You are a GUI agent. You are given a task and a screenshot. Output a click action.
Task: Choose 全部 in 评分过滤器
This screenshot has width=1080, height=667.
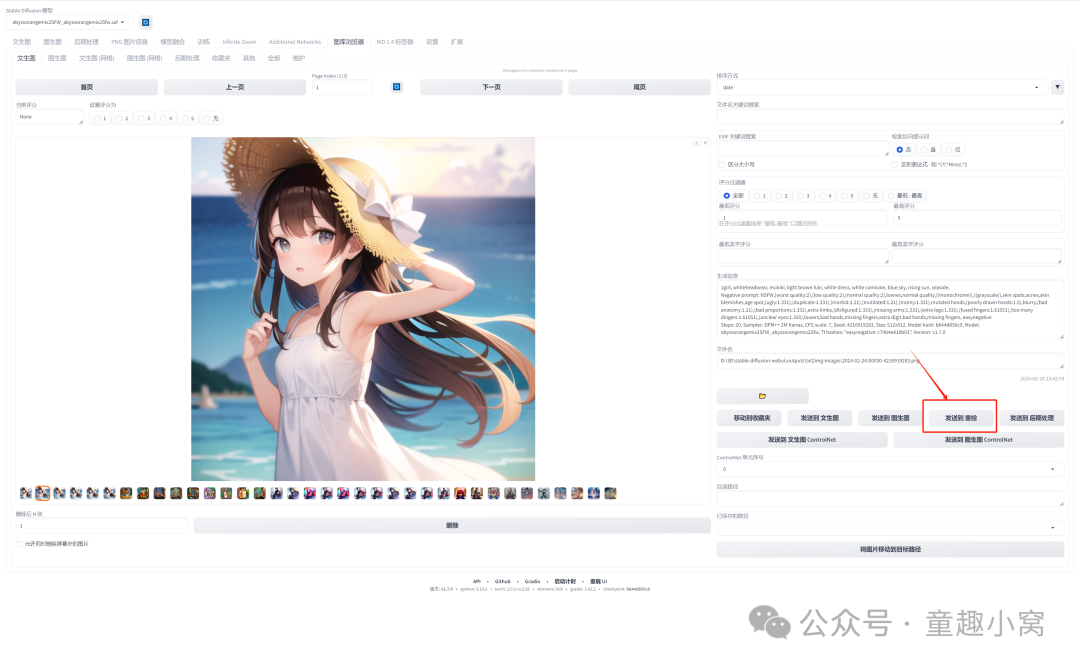(x=733, y=196)
